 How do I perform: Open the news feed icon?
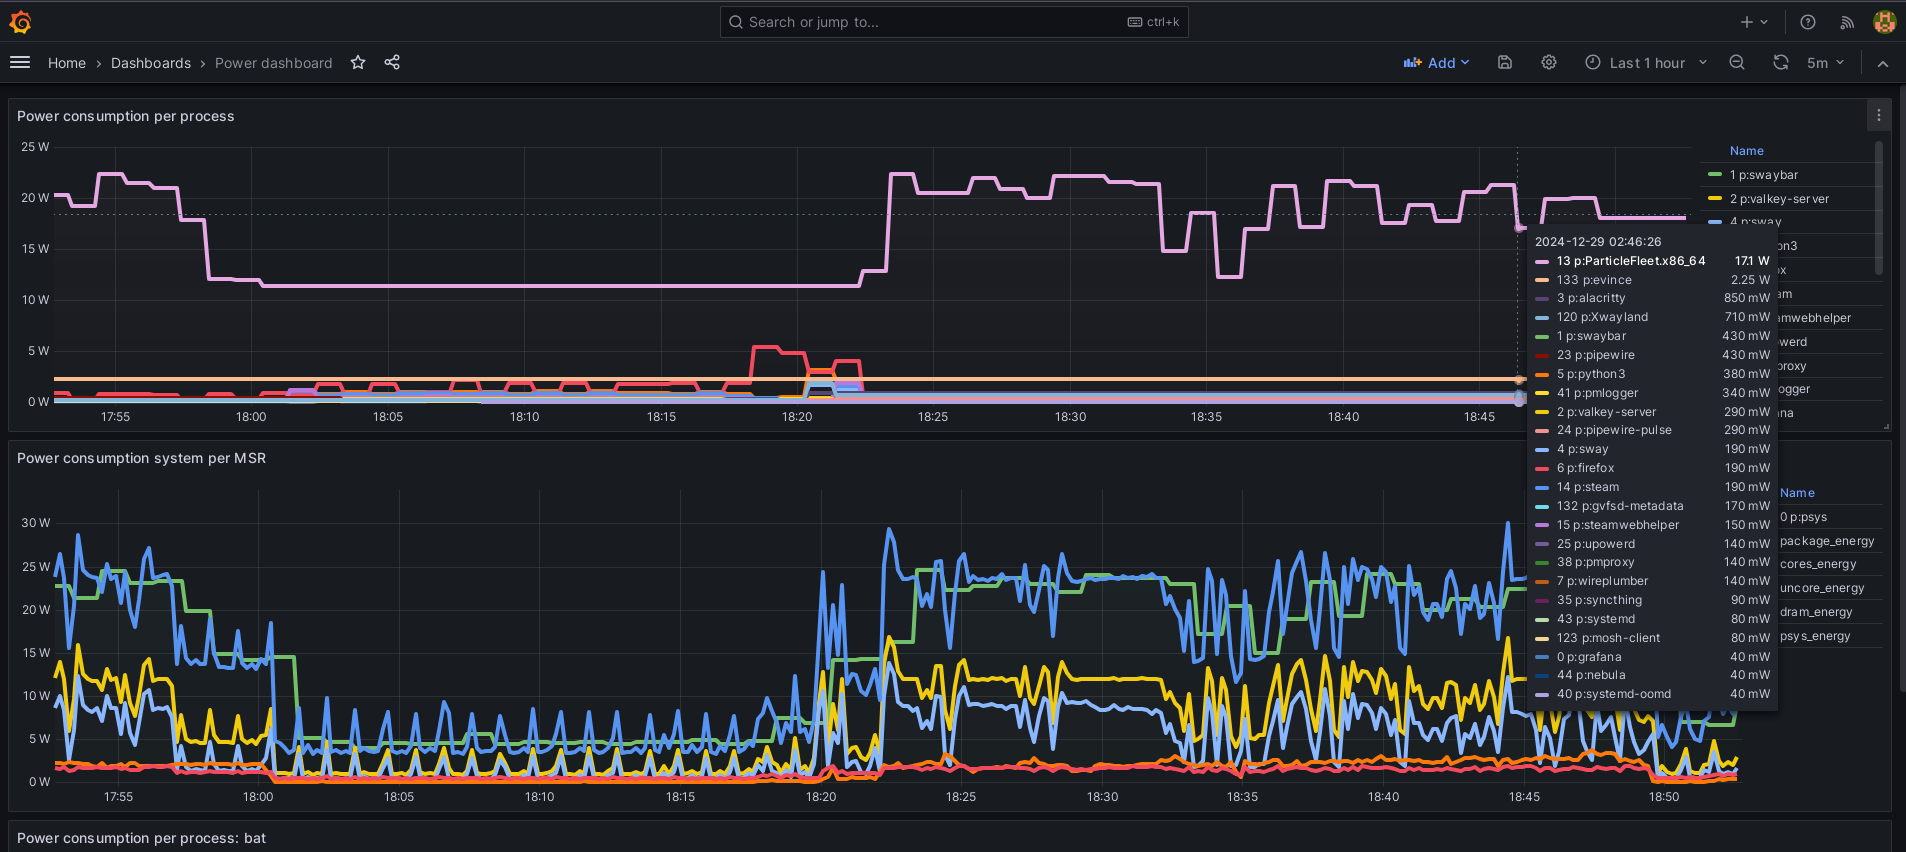pos(1847,22)
